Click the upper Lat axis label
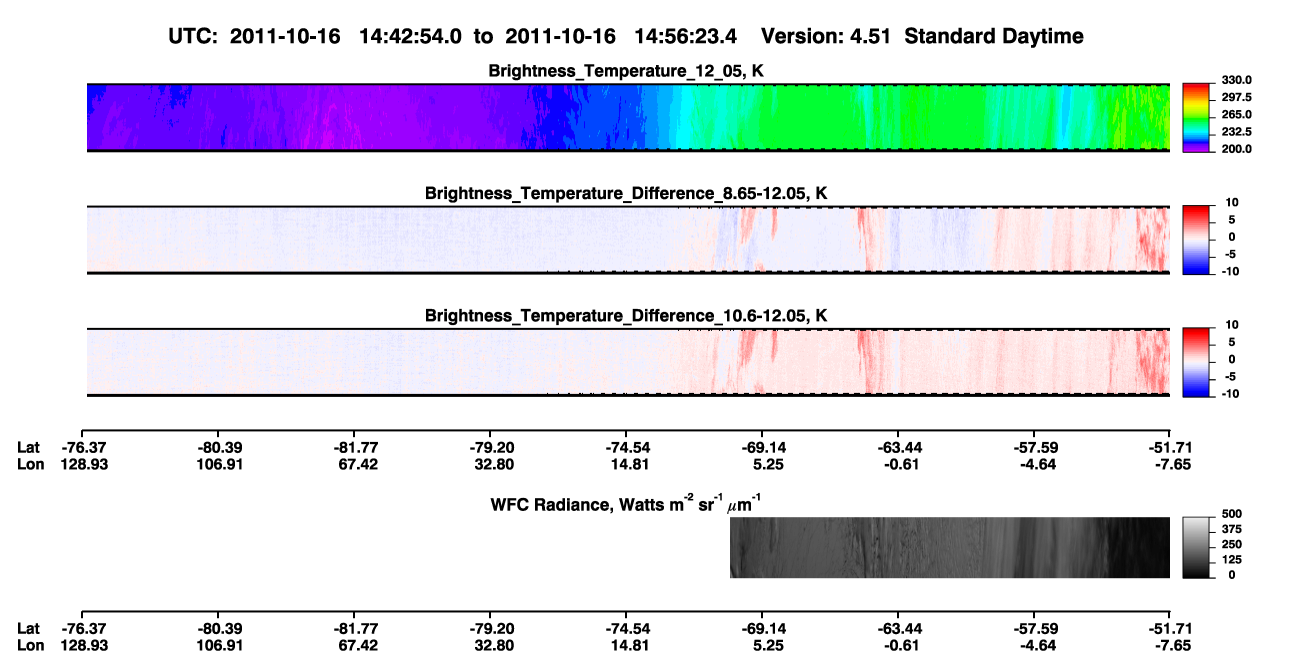Viewport: 1300px width, 667px height. pos(28,447)
